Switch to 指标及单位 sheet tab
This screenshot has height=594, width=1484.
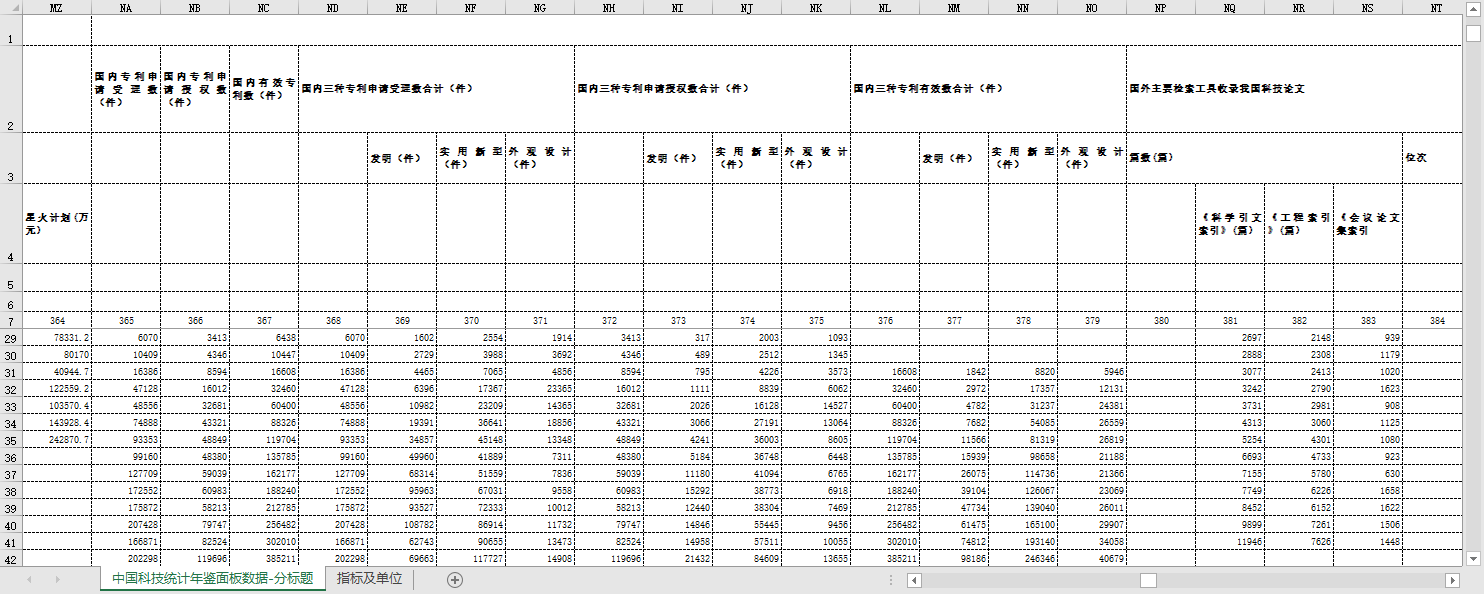click(x=369, y=579)
